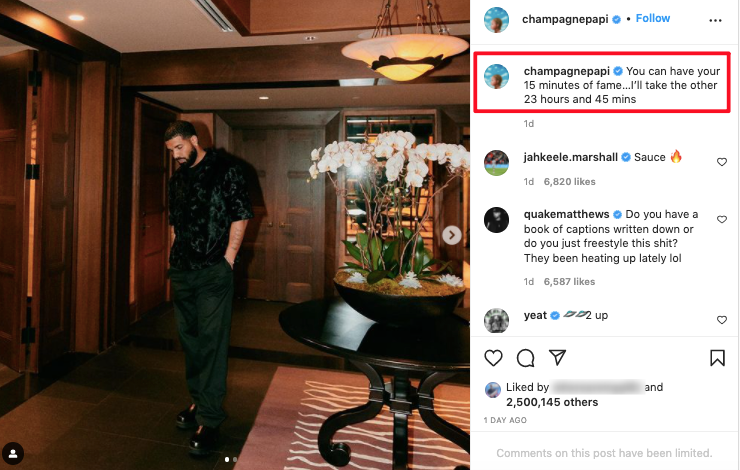The height and width of the screenshot is (470, 740).
Task: Follow champagnepapi
Action: tap(653, 19)
